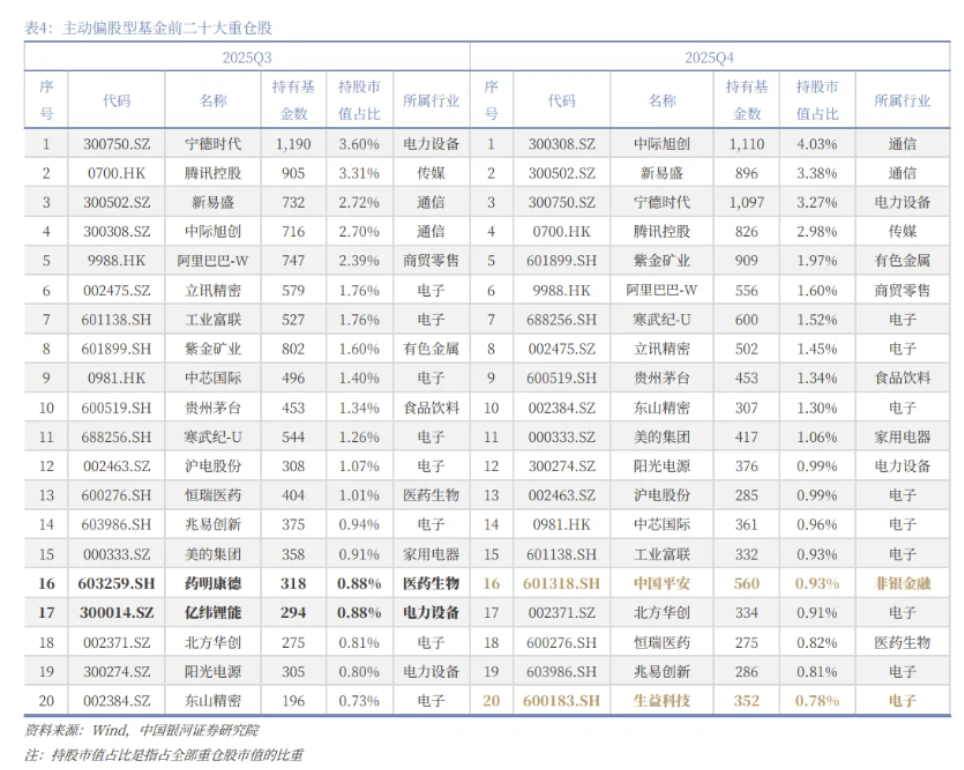The image size is (964, 770).
Task: Click the highlighted 生益科技 name cell
Action: (661, 701)
